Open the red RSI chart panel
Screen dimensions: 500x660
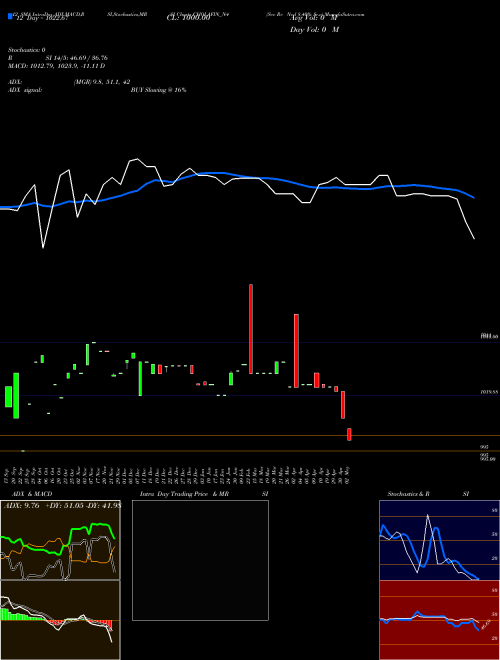pyautogui.click(x=439, y=620)
